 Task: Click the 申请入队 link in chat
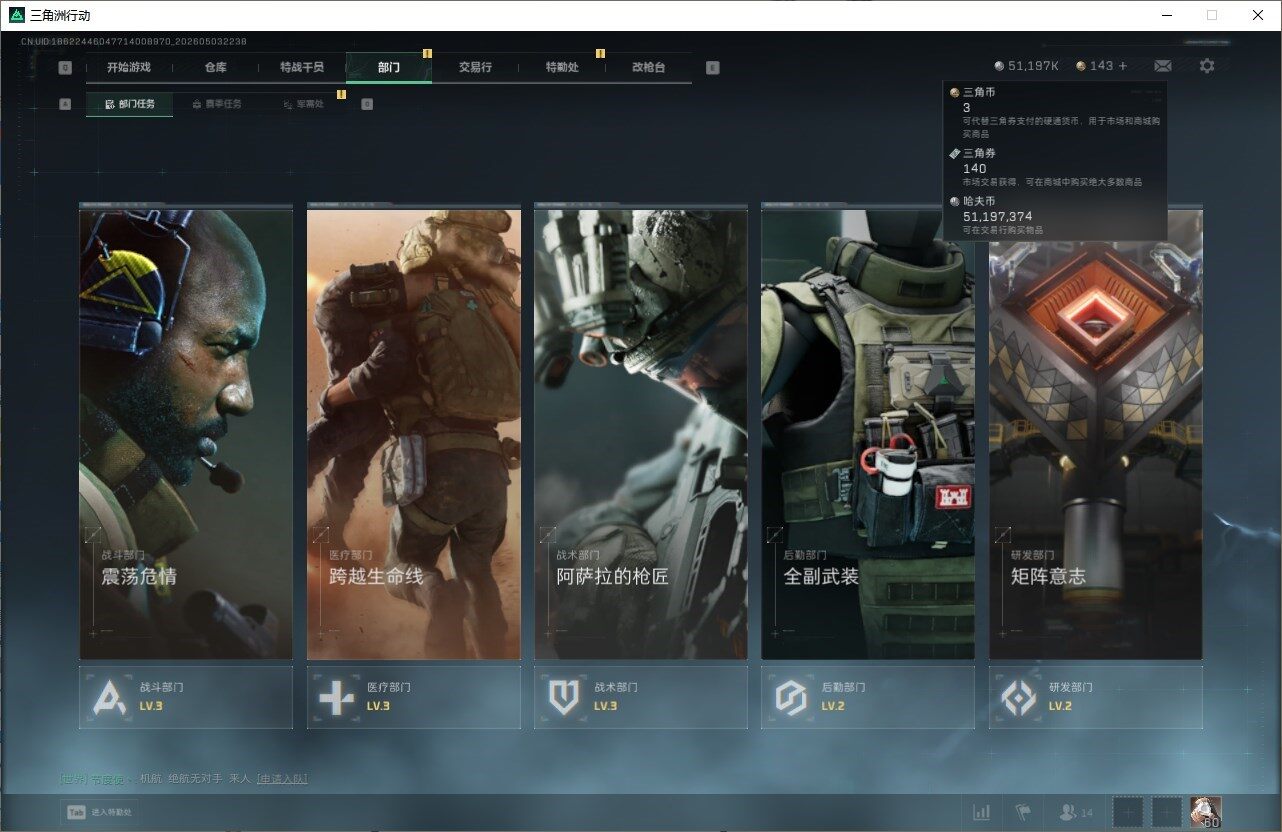point(282,778)
